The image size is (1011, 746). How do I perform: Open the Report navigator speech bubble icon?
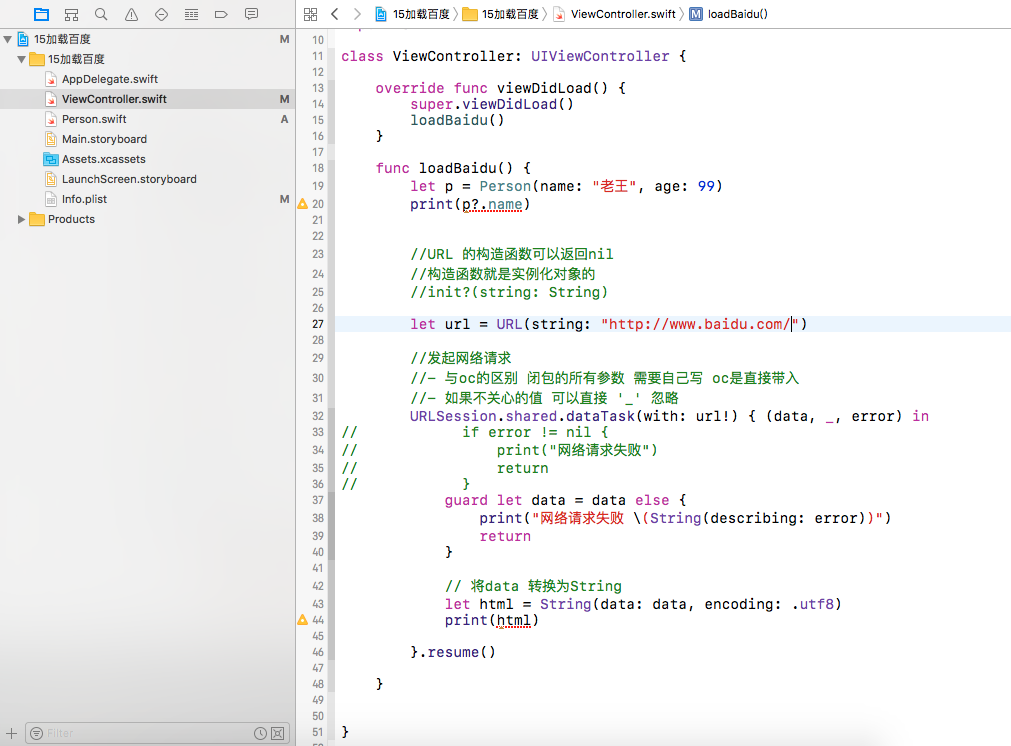coord(251,14)
